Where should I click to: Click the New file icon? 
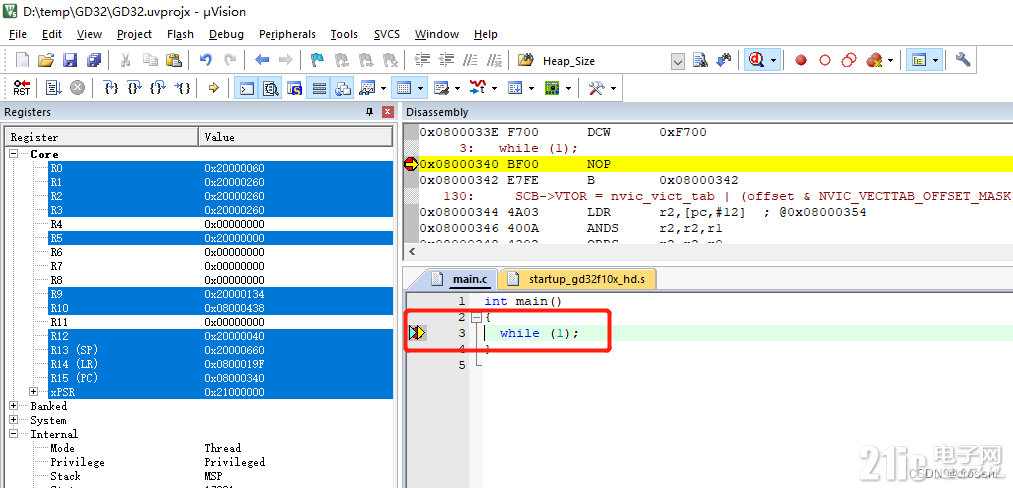(x=23, y=60)
